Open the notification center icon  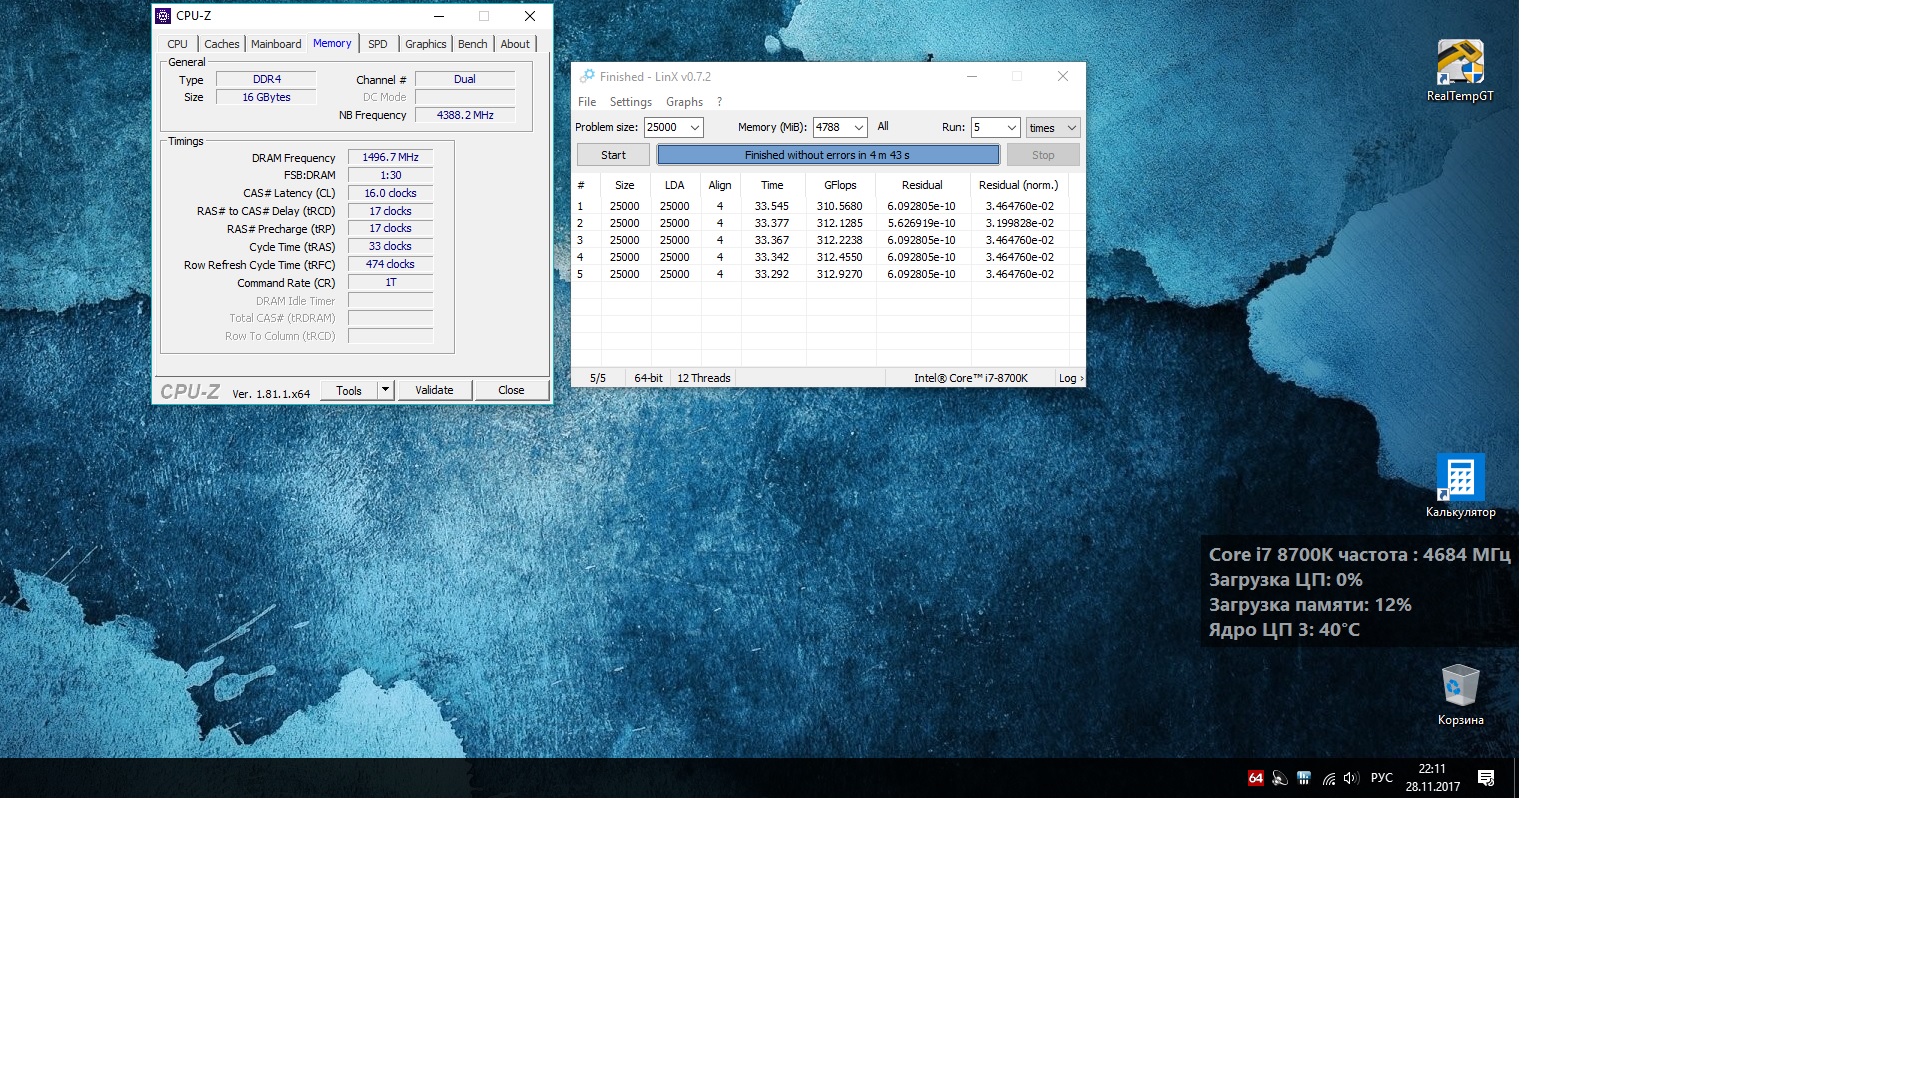click(1486, 778)
